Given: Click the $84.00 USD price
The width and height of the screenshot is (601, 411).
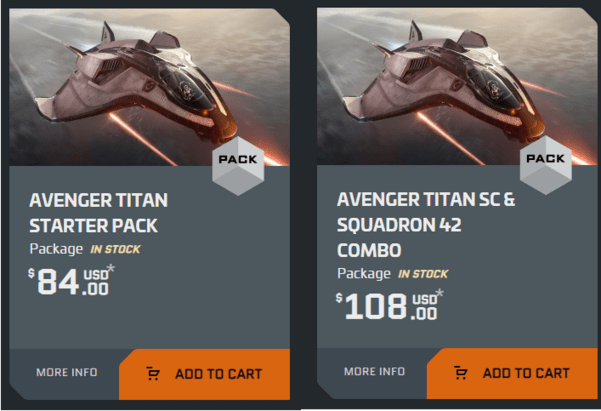Looking at the screenshot, I should click(70, 282).
